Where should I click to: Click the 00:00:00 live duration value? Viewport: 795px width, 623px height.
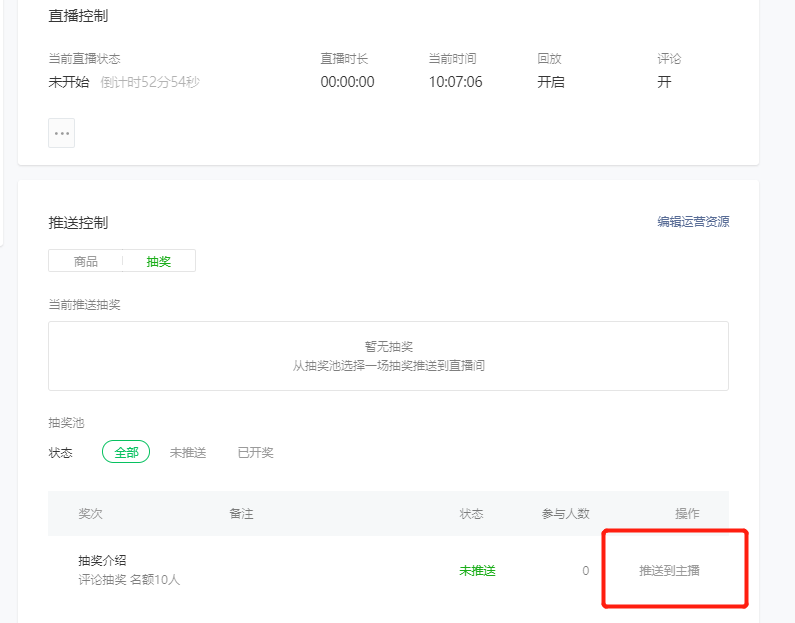tap(347, 82)
